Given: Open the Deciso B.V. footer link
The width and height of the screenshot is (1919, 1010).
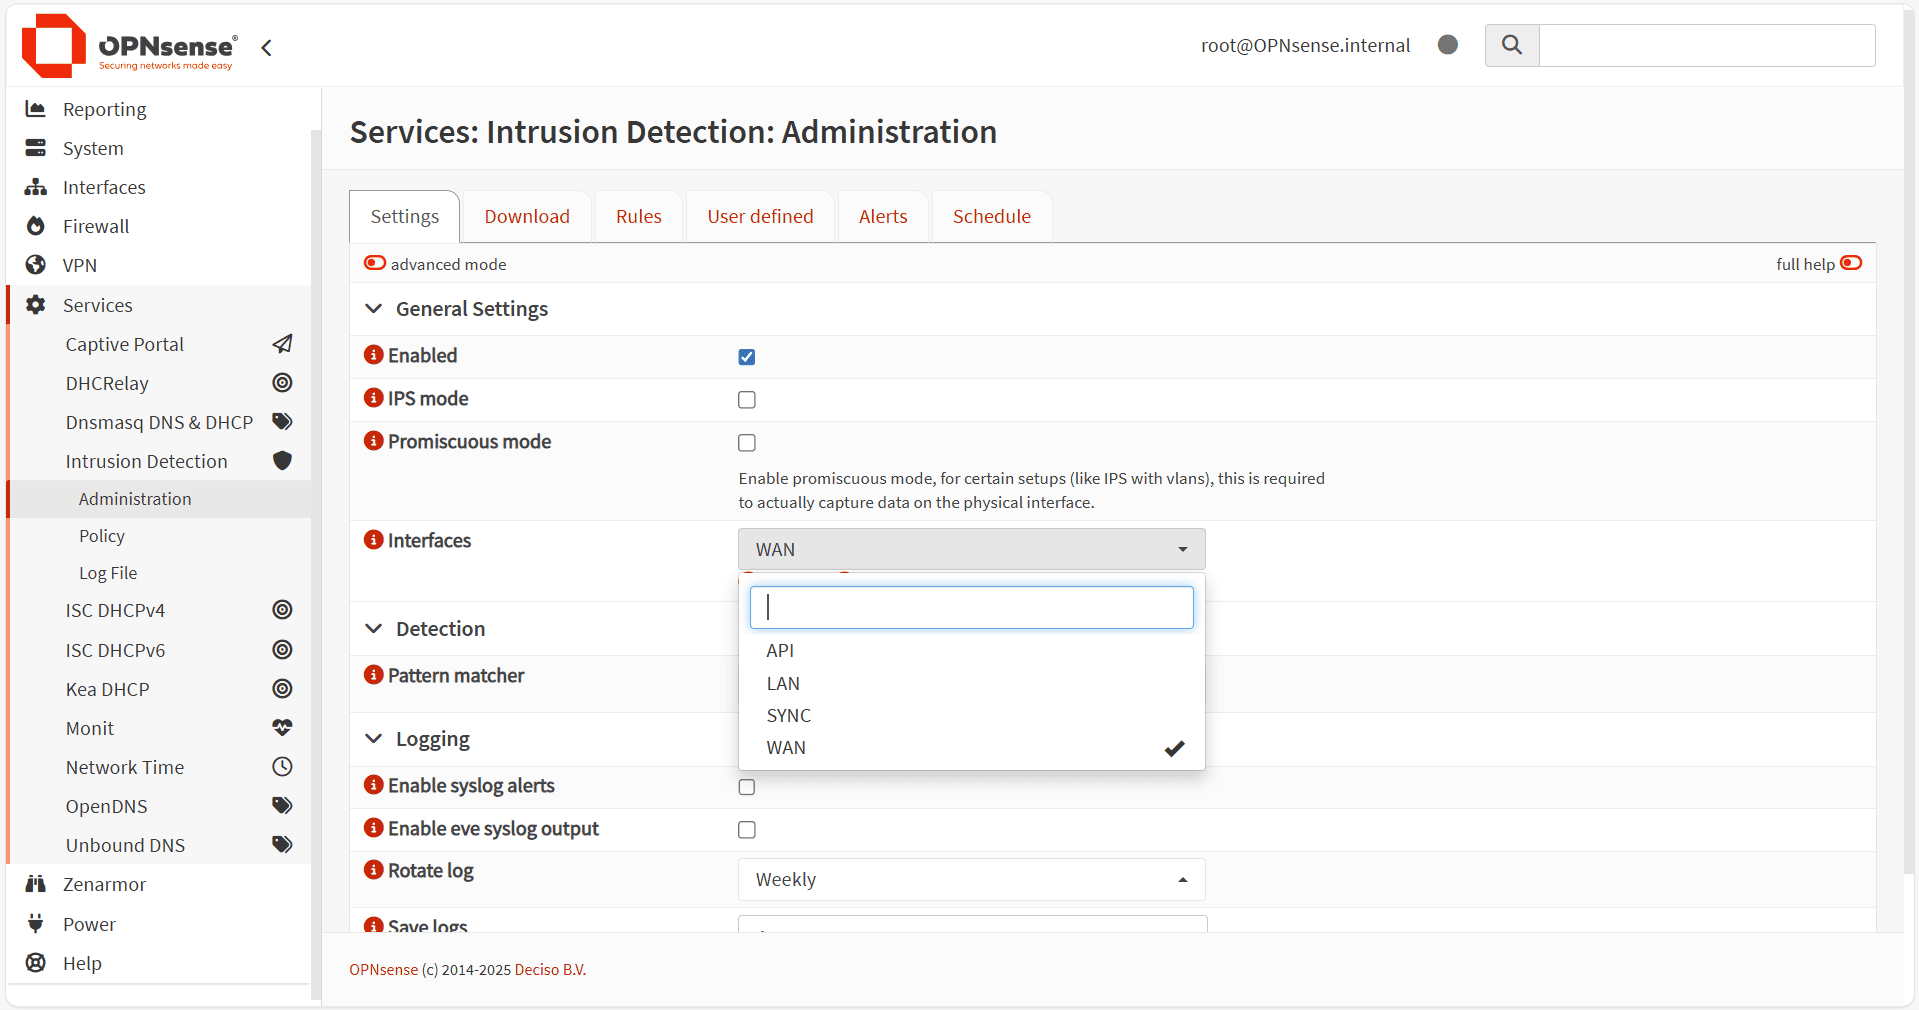Looking at the screenshot, I should click(x=550, y=970).
